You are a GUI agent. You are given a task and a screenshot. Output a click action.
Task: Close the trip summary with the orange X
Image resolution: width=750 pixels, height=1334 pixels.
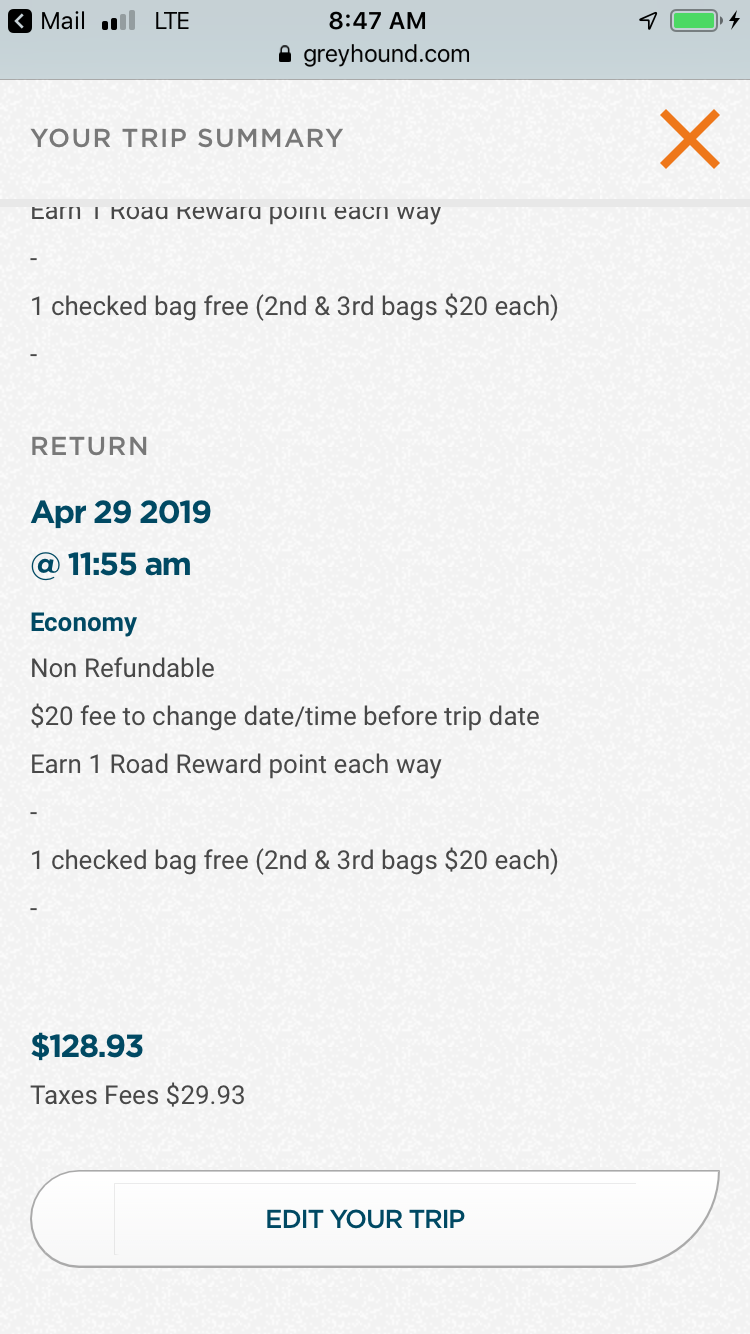(x=689, y=139)
